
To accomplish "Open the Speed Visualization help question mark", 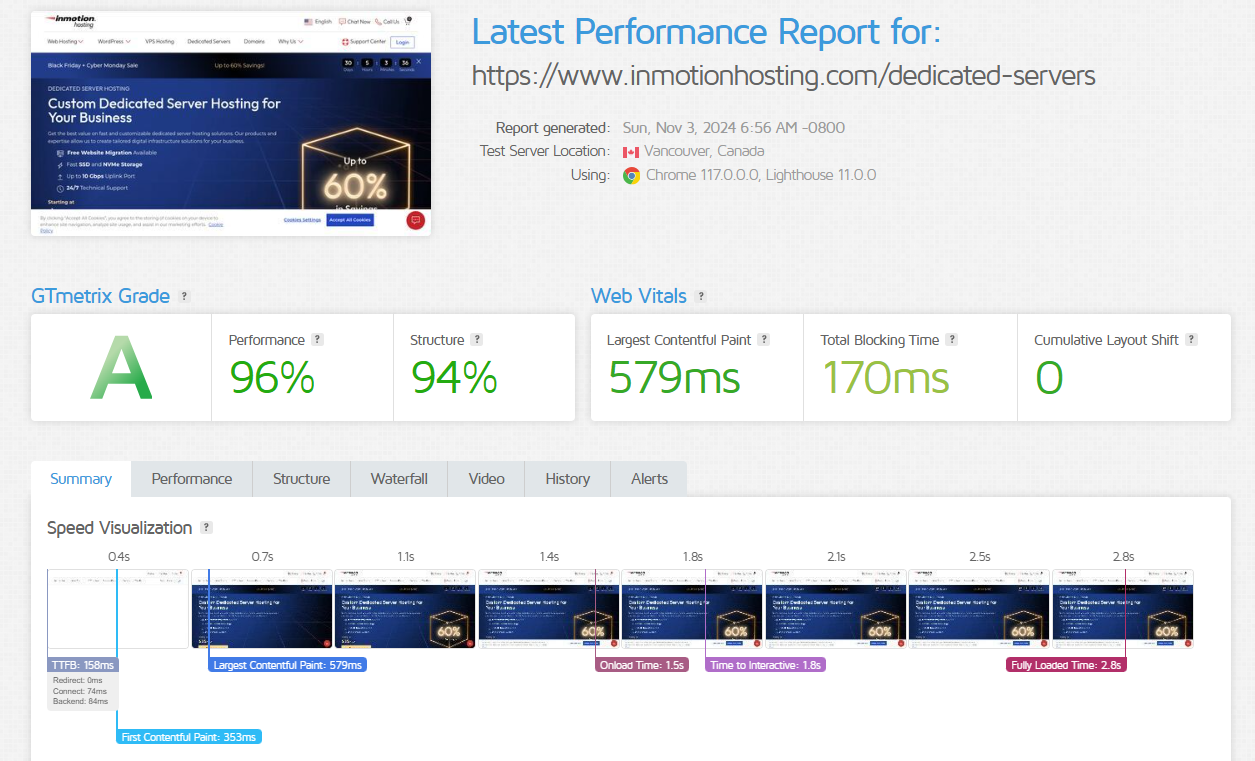I will [206, 528].
